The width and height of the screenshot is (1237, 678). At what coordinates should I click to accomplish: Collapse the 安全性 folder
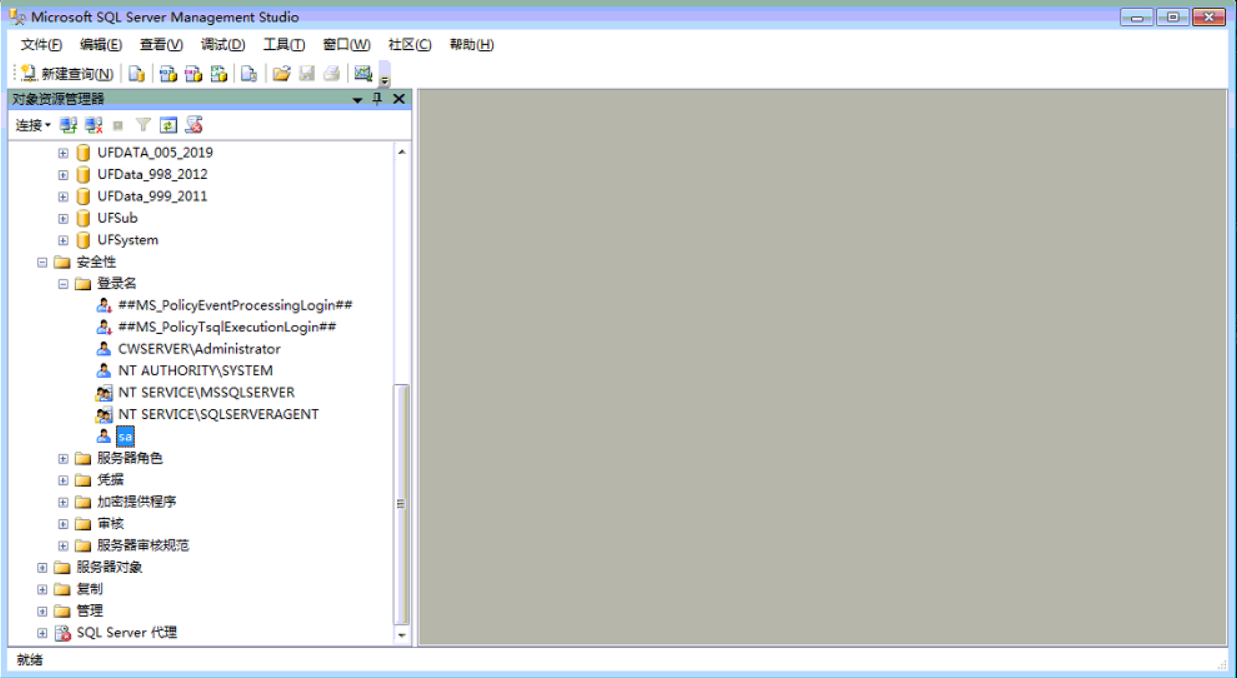click(42, 262)
